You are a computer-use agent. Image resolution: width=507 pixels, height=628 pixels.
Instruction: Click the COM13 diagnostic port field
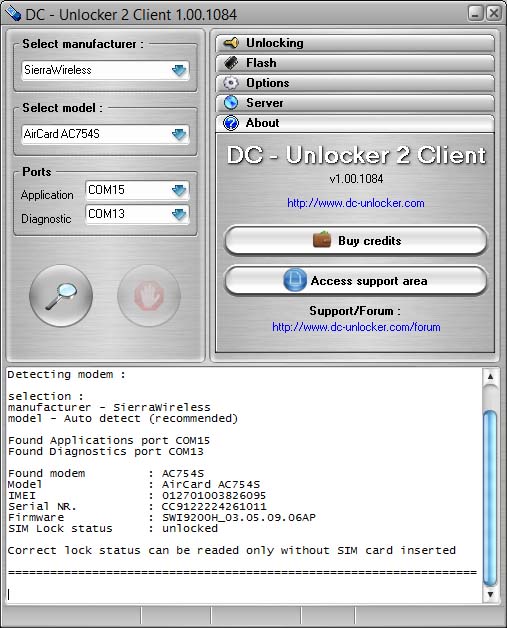pos(137,214)
